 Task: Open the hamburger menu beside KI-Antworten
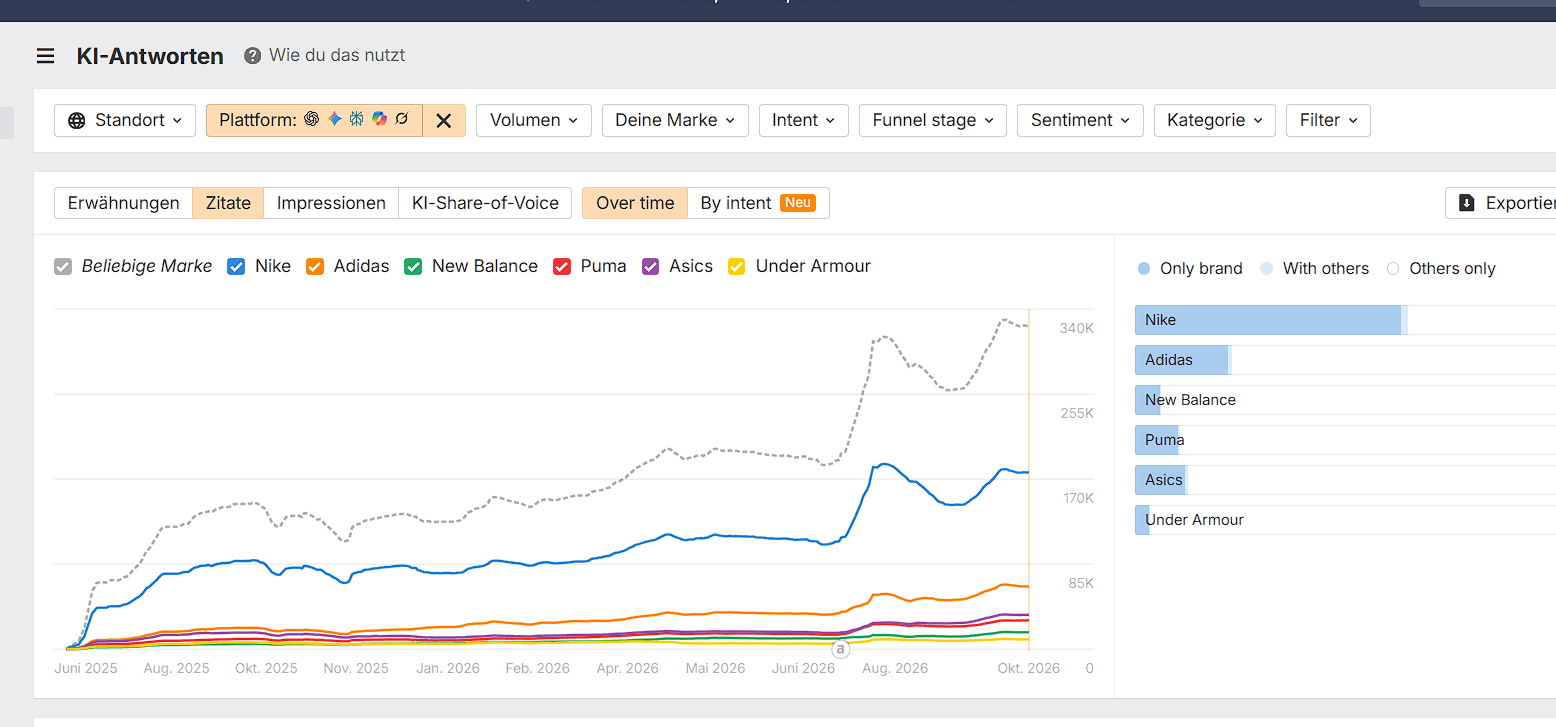click(45, 56)
